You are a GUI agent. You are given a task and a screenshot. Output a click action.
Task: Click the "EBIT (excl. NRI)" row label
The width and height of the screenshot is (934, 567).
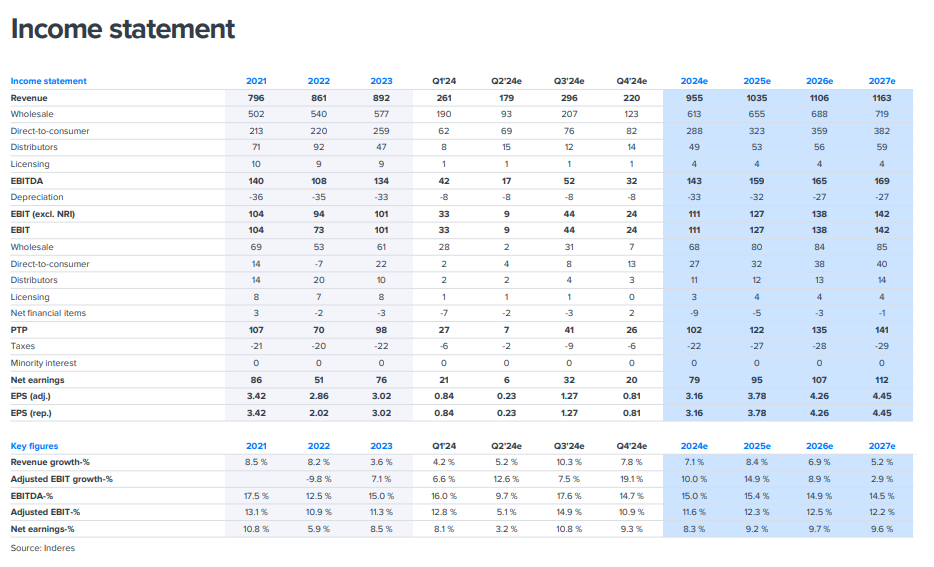point(46,214)
